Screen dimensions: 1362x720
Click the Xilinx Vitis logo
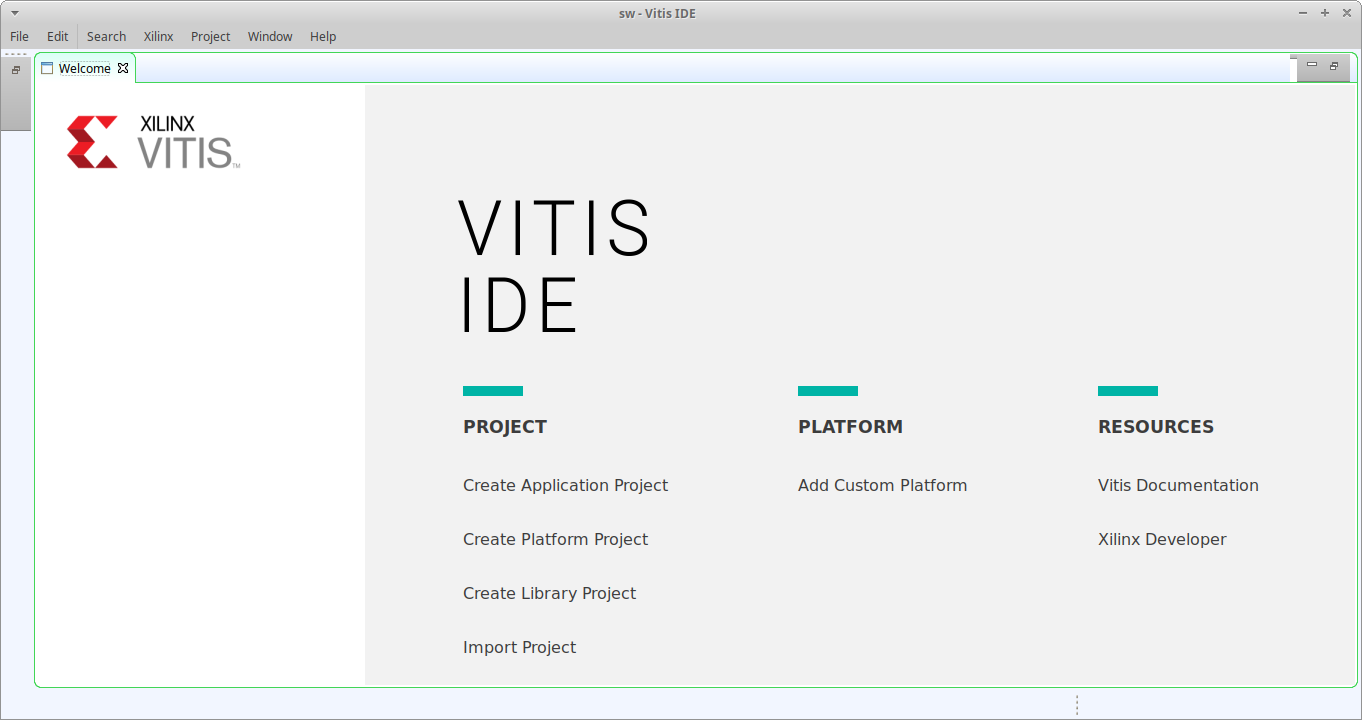tap(153, 142)
